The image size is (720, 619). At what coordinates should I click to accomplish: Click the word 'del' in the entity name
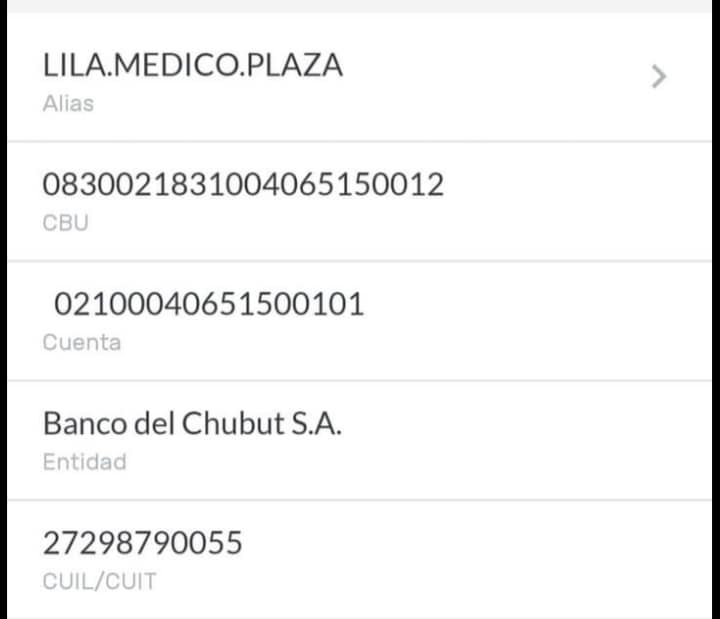tap(154, 423)
